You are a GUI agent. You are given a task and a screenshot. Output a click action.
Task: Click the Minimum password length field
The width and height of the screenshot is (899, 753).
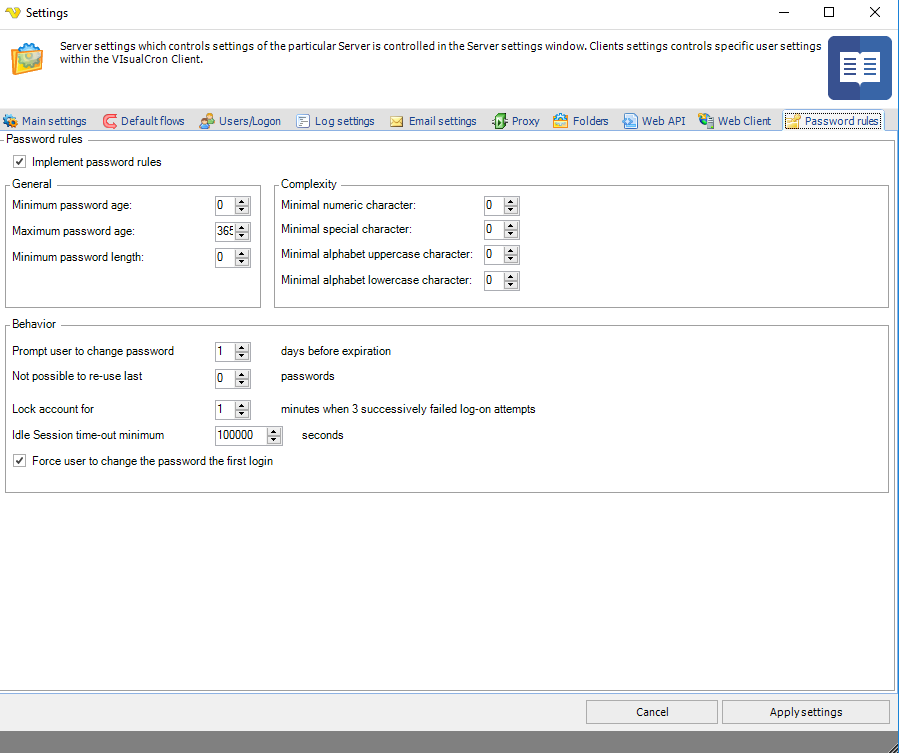(x=224, y=257)
